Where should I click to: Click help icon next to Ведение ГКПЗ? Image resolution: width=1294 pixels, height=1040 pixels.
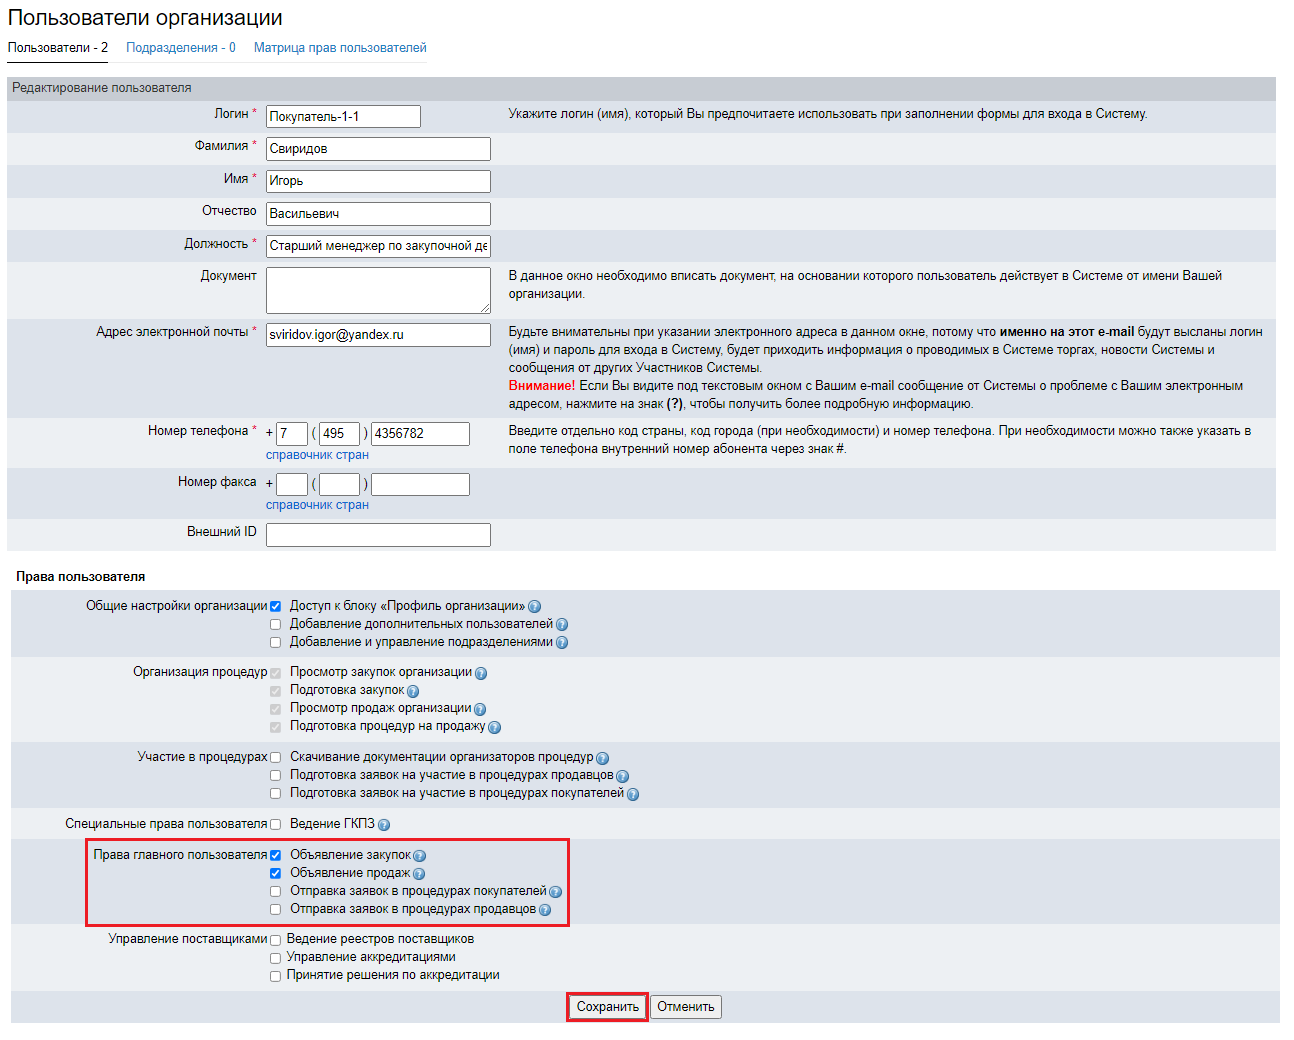[384, 825]
